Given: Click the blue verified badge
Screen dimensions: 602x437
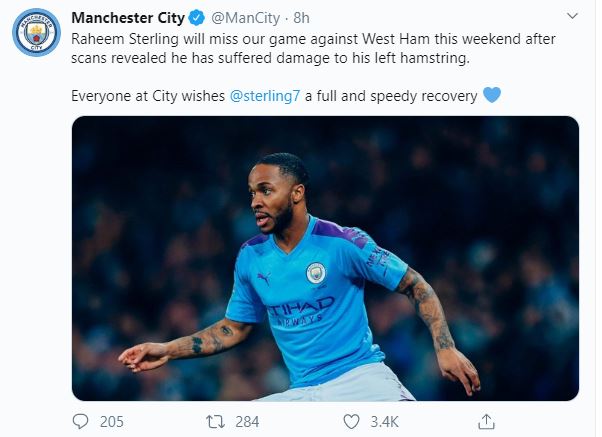Looking at the screenshot, I should pyautogui.click(x=198, y=18).
